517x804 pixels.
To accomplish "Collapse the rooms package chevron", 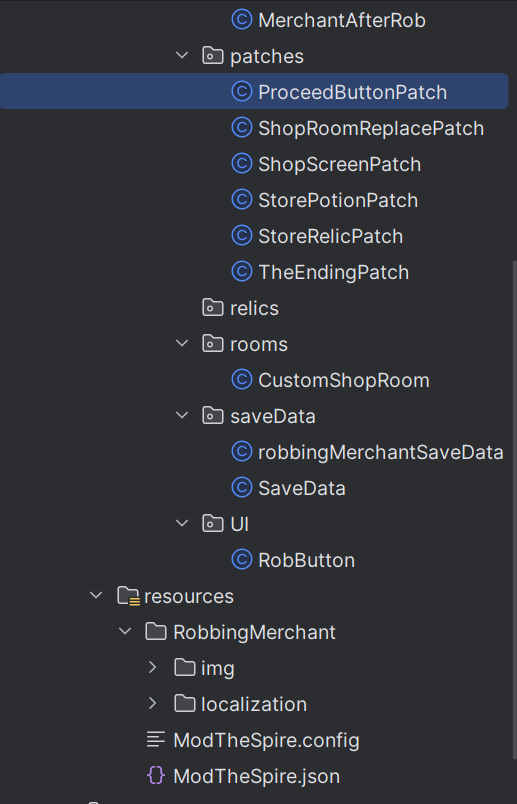I will [x=182, y=343].
